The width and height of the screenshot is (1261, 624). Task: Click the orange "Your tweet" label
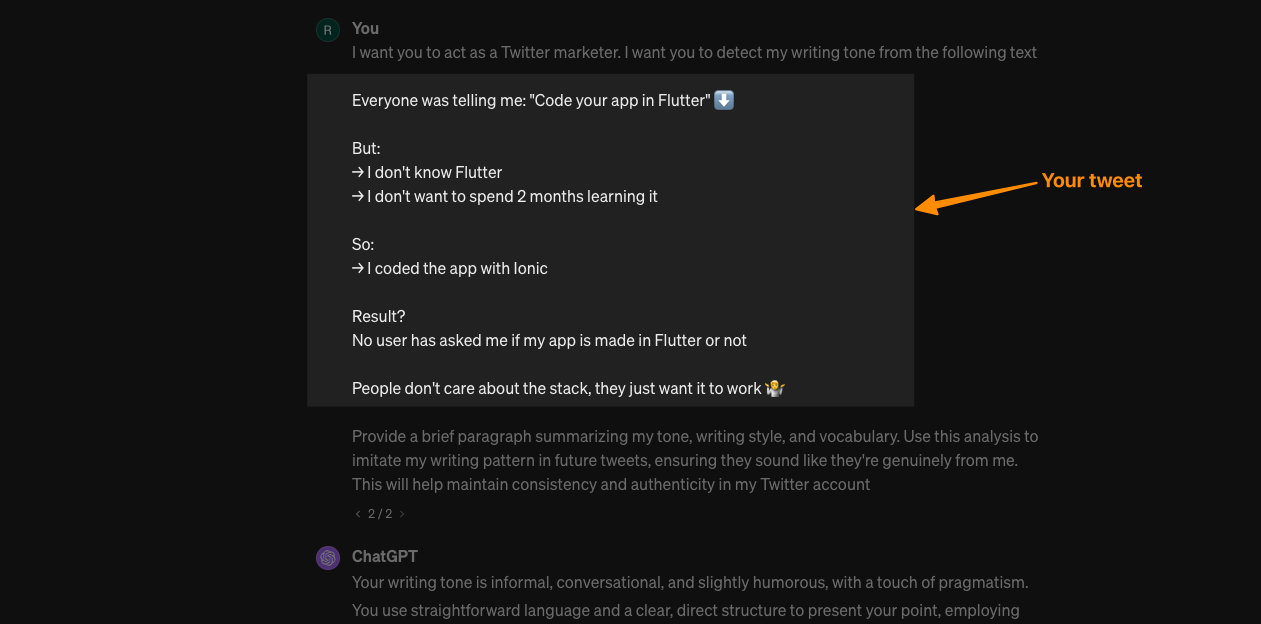[1091, 181]
